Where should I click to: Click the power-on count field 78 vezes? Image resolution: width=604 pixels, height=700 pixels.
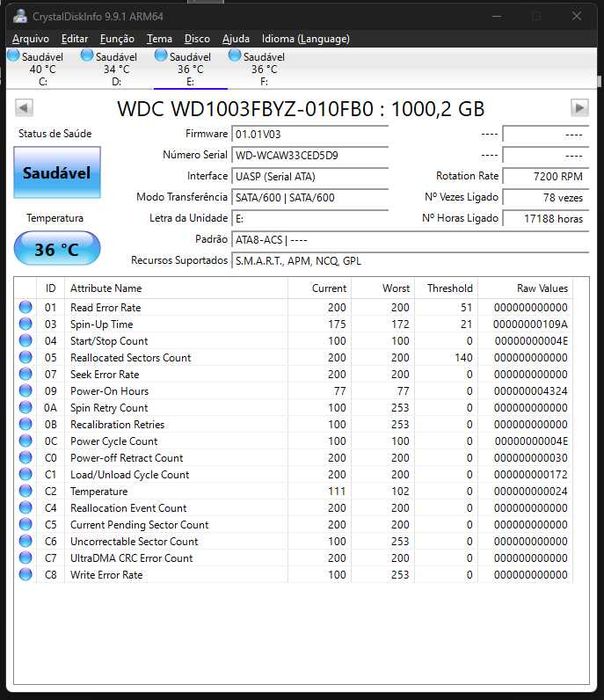point(546,197)
